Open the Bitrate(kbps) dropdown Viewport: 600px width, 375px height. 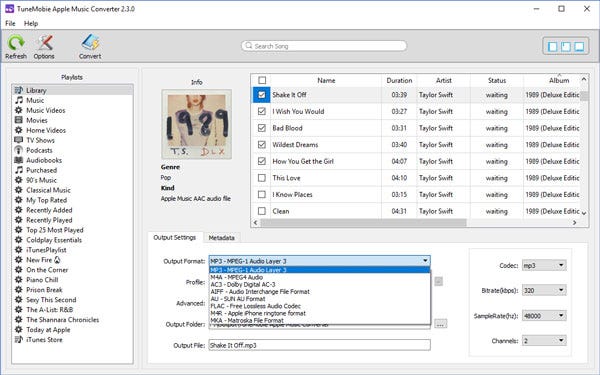pyautogui.click(x=544, y=290)
